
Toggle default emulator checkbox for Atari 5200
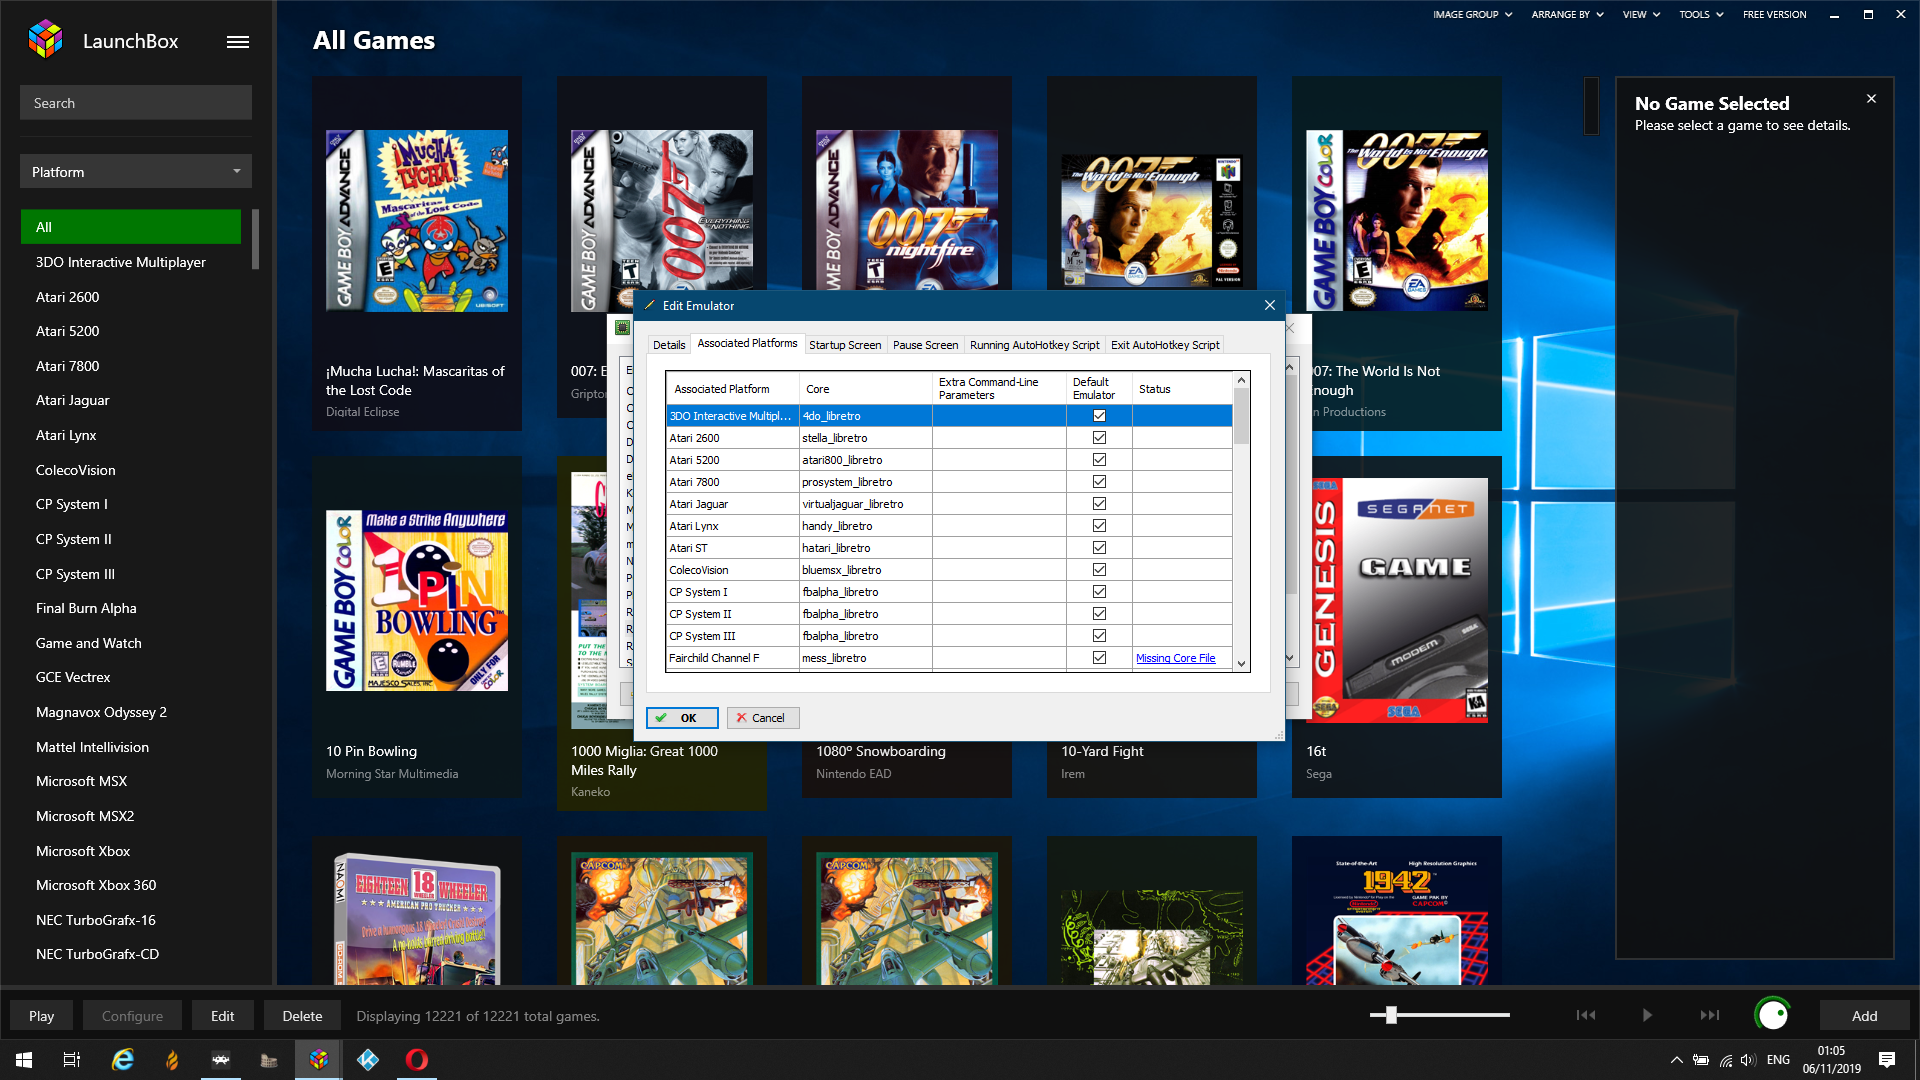click(x=1099, y=460)
